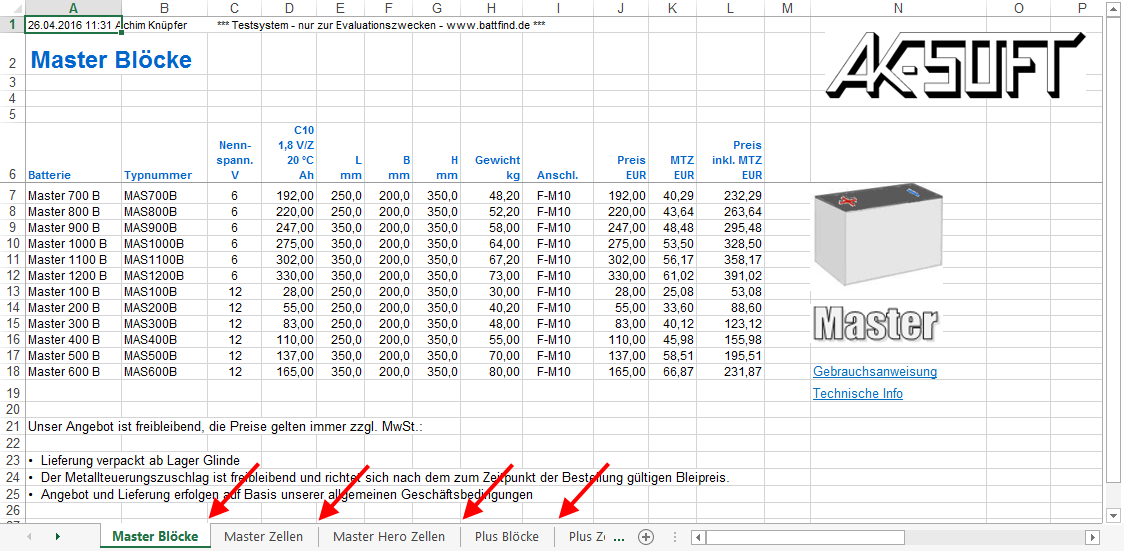The image size is (1124, 551).
Task: Click the Typnummer column heading cell
Action: pyautogui.click(x=165, y=153)
